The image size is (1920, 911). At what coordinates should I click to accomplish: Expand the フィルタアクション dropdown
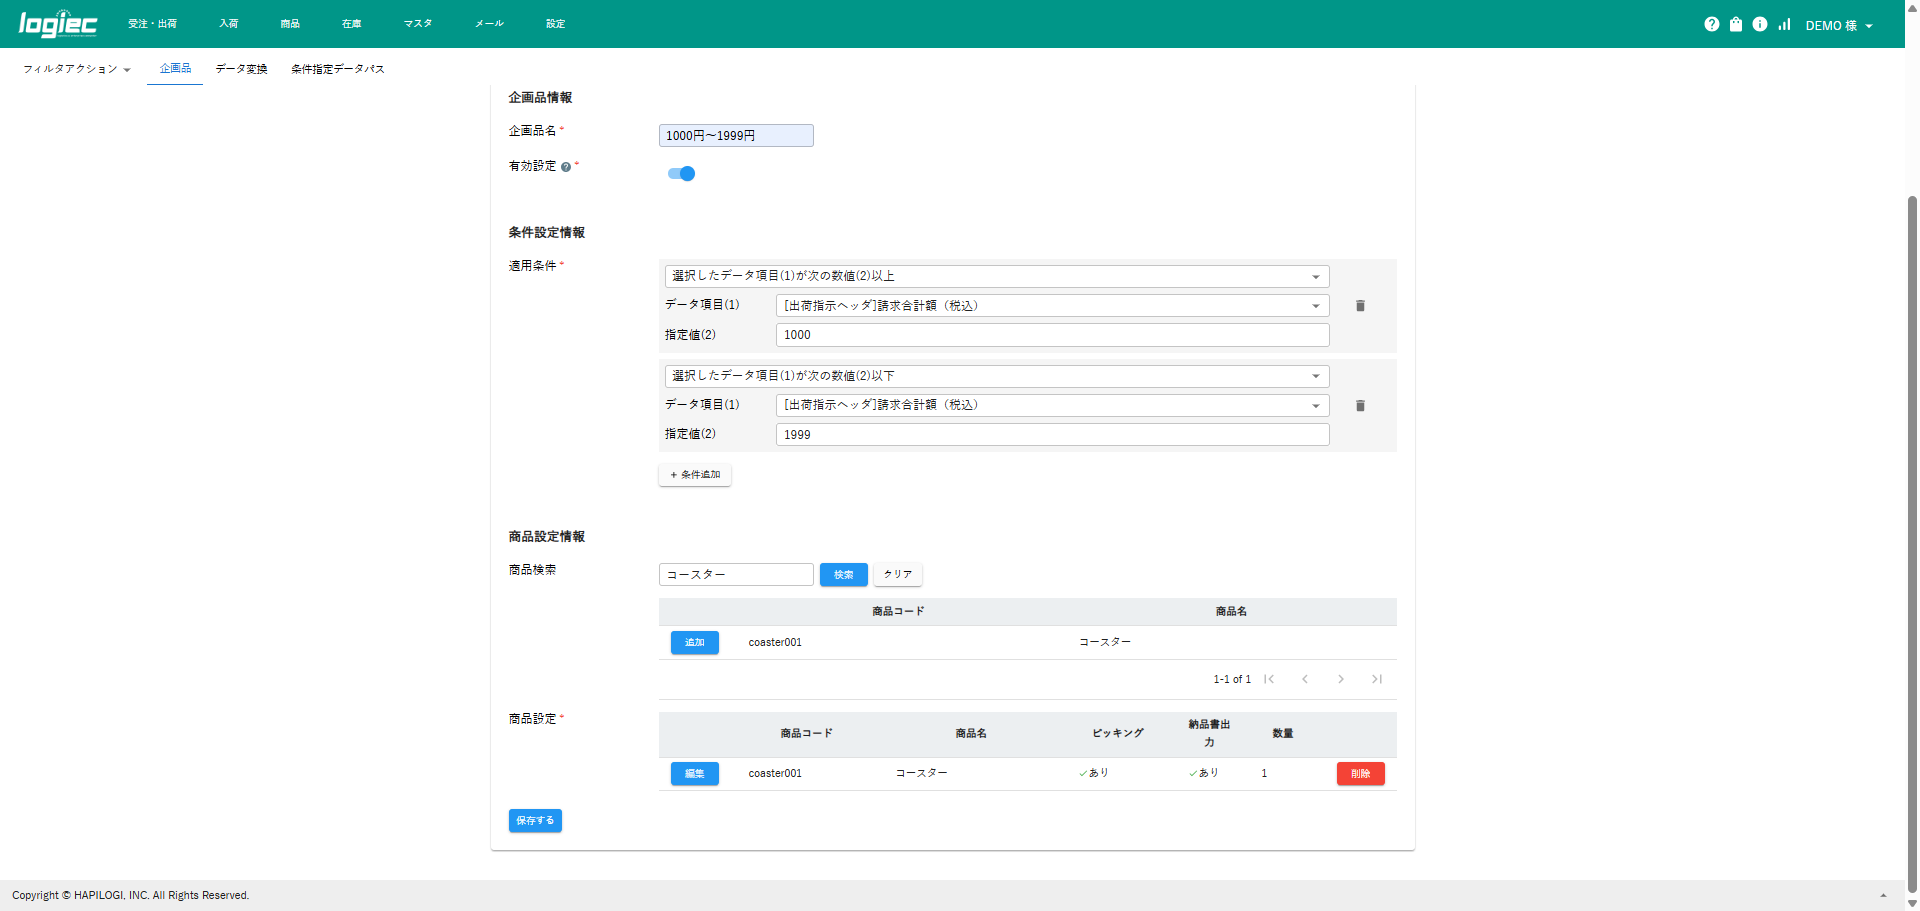(77, 69)
